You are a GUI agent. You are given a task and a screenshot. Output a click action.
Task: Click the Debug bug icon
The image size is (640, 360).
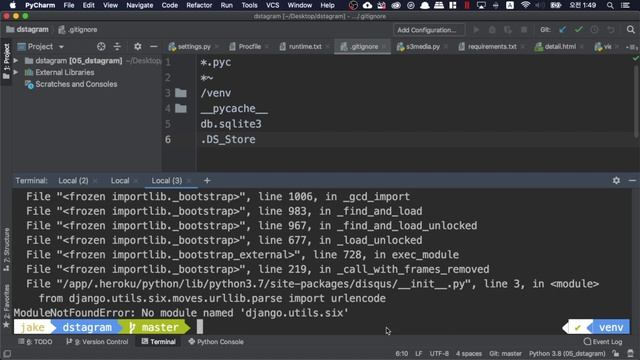tap(492, 30)
